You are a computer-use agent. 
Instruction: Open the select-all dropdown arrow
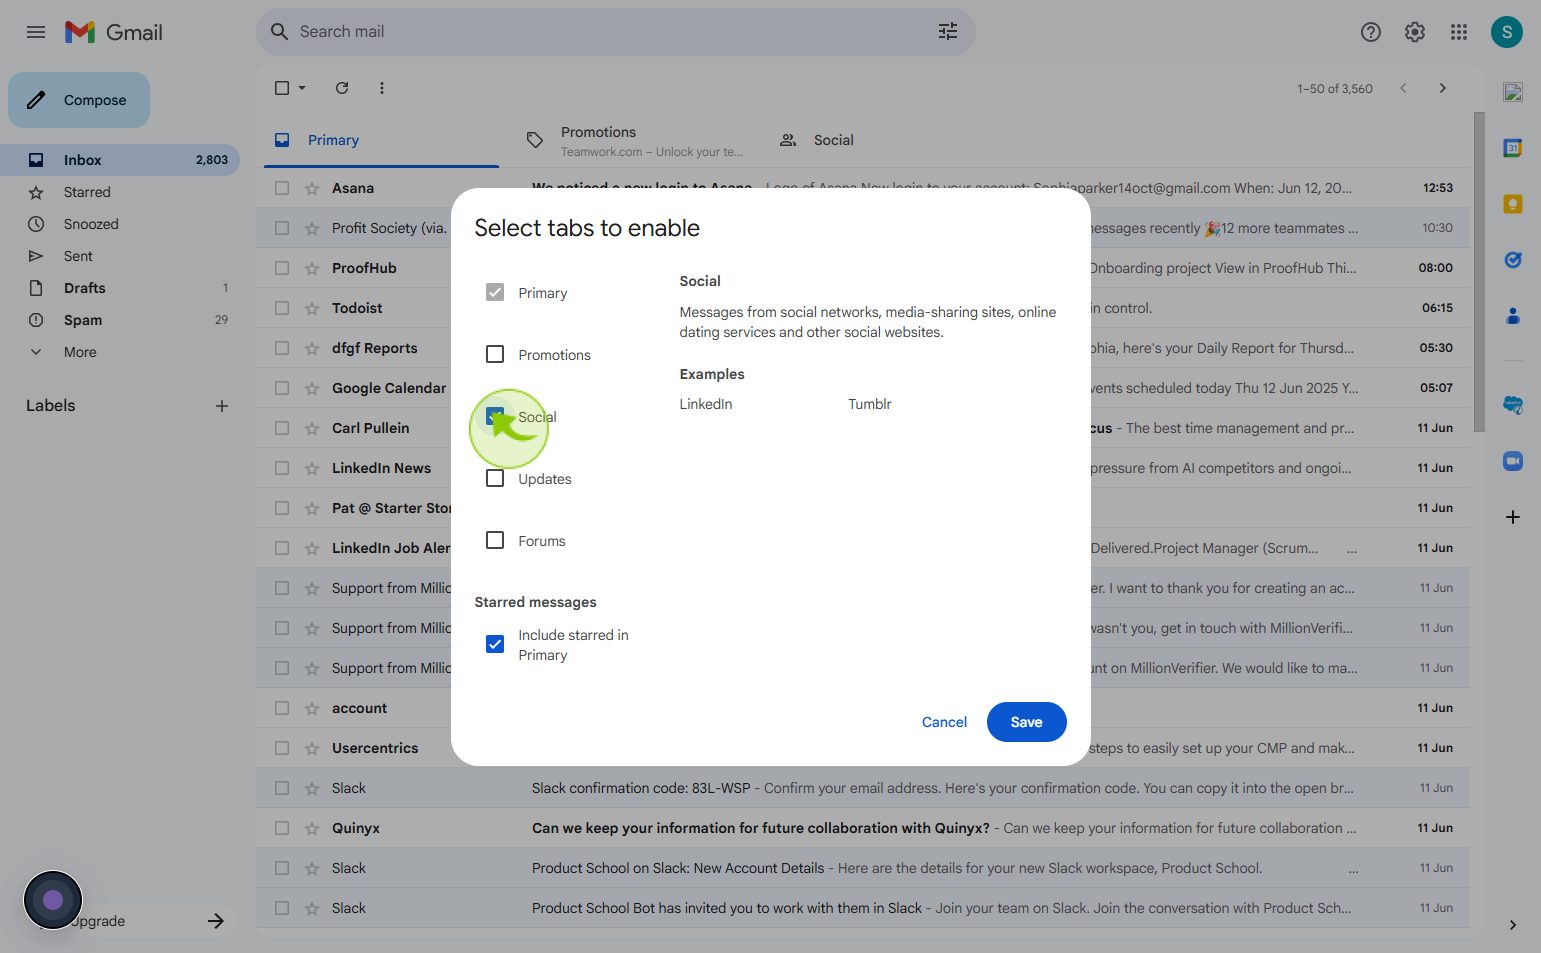302,88
